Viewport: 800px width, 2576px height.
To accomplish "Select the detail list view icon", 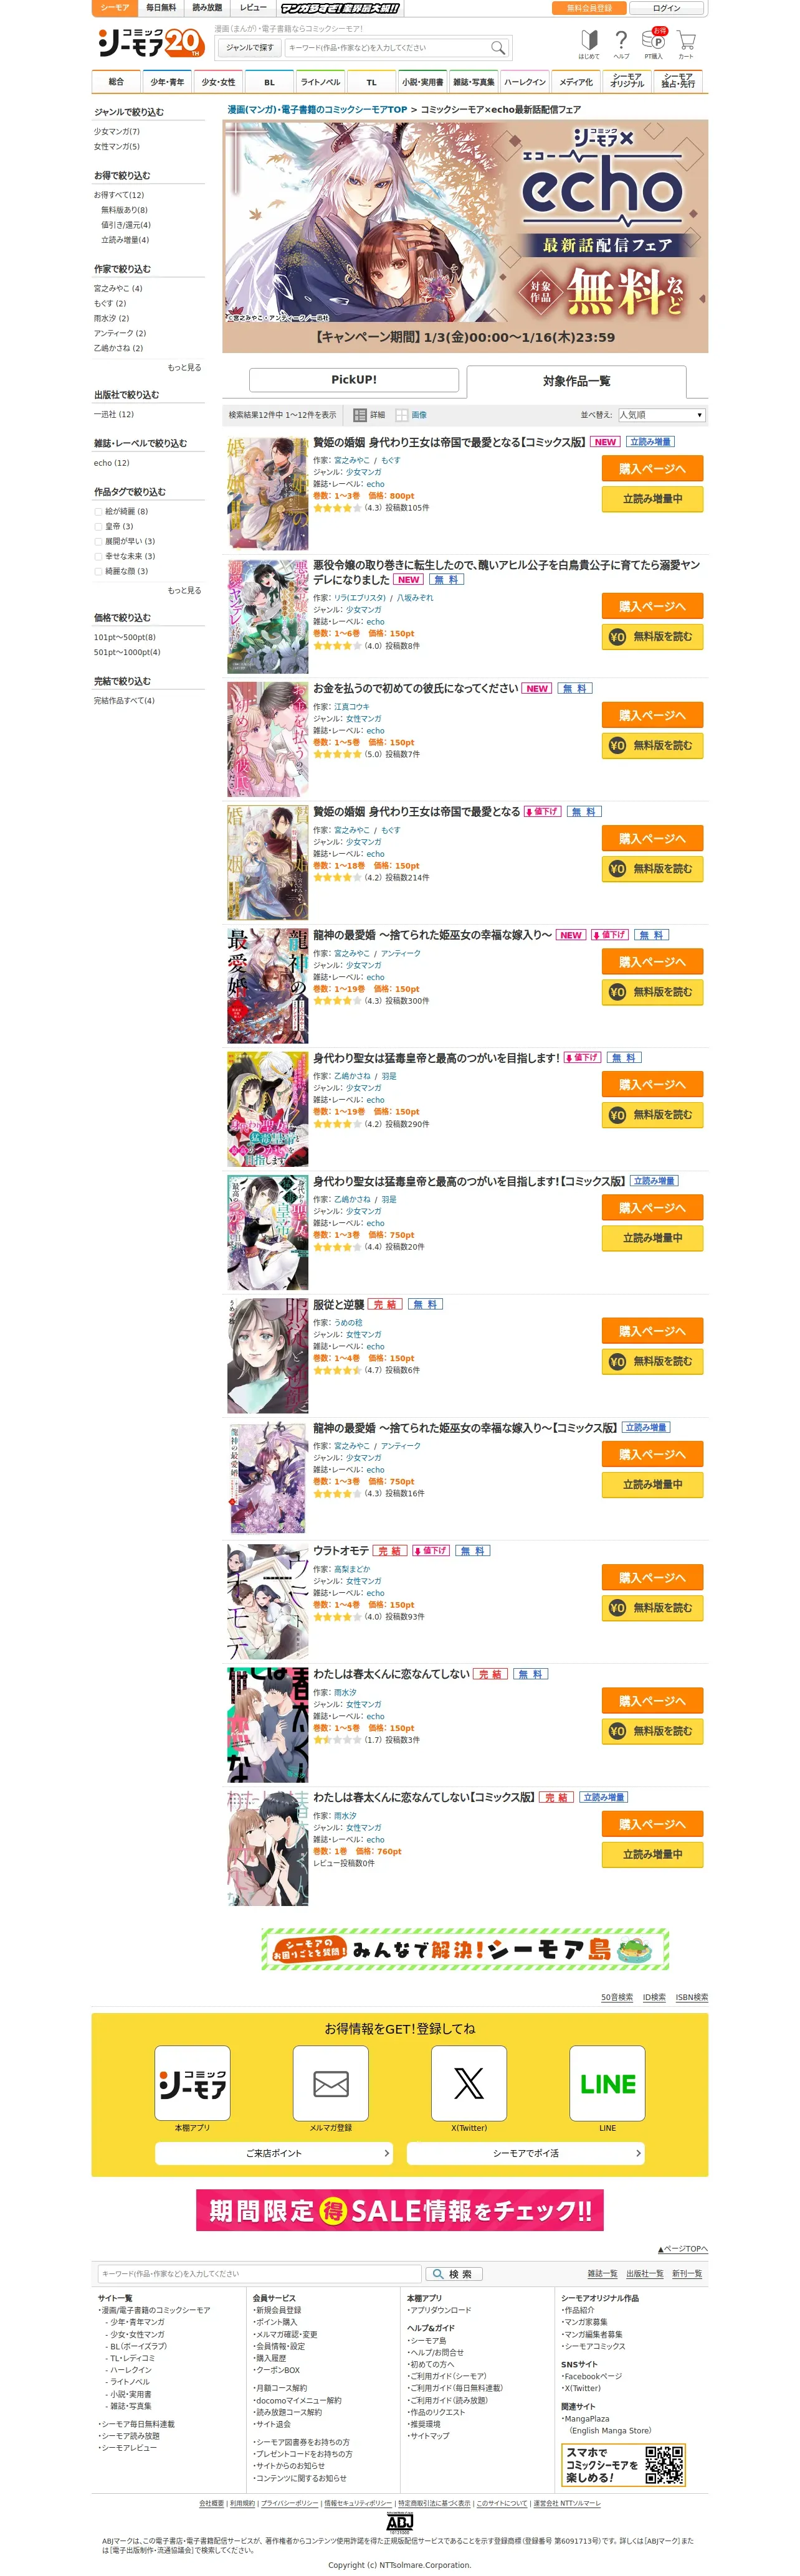I will click(x=360, y=415).
